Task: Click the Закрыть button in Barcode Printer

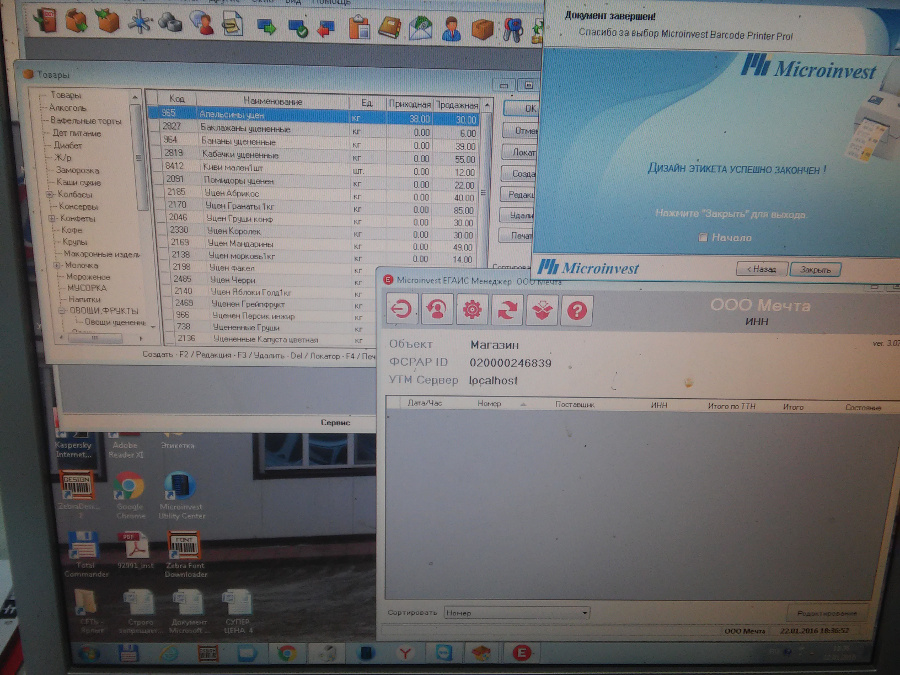Action: 815,269
